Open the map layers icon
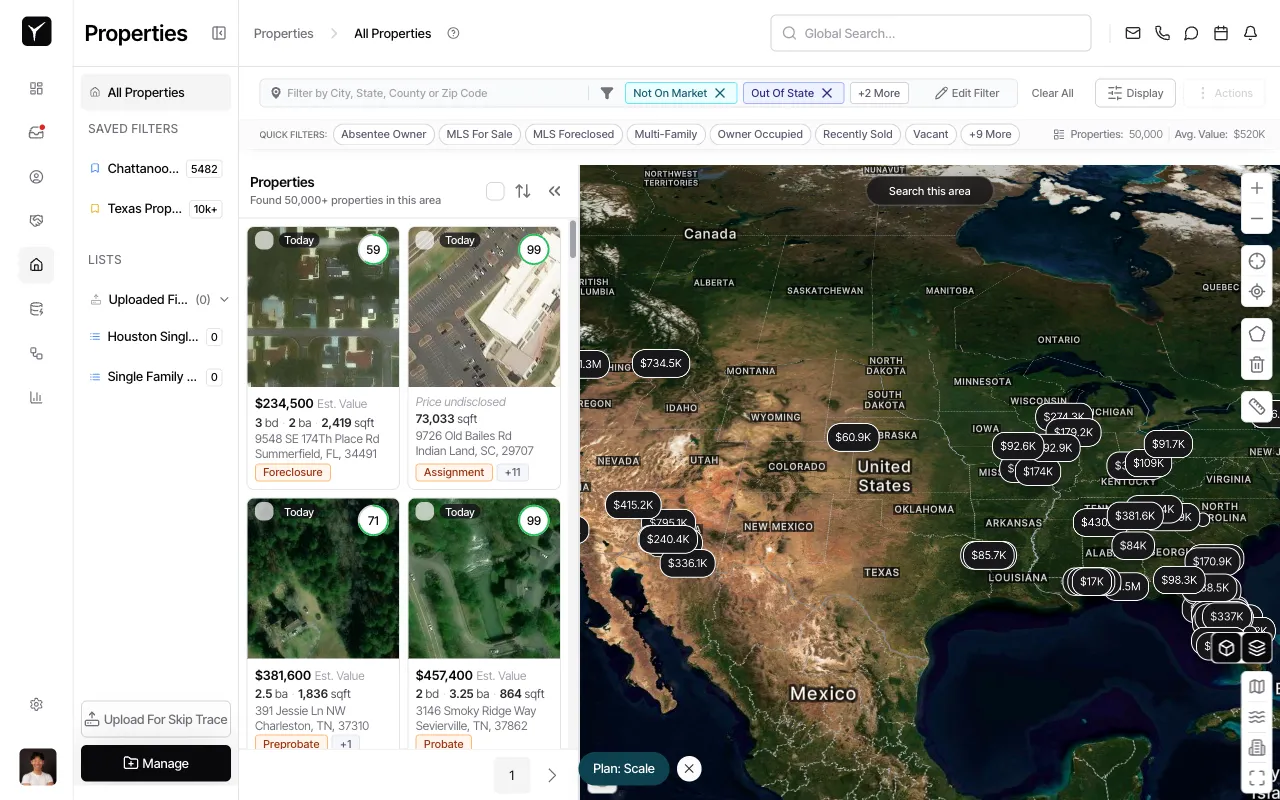This screenshot has height=800, width=1280. tap(1257, 648)
